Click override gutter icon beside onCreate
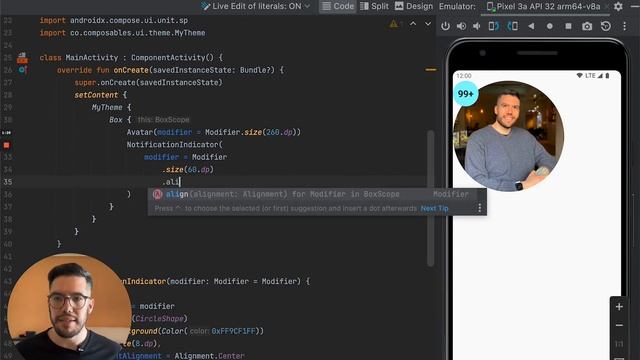640x360 pixels. coord(23,70)
